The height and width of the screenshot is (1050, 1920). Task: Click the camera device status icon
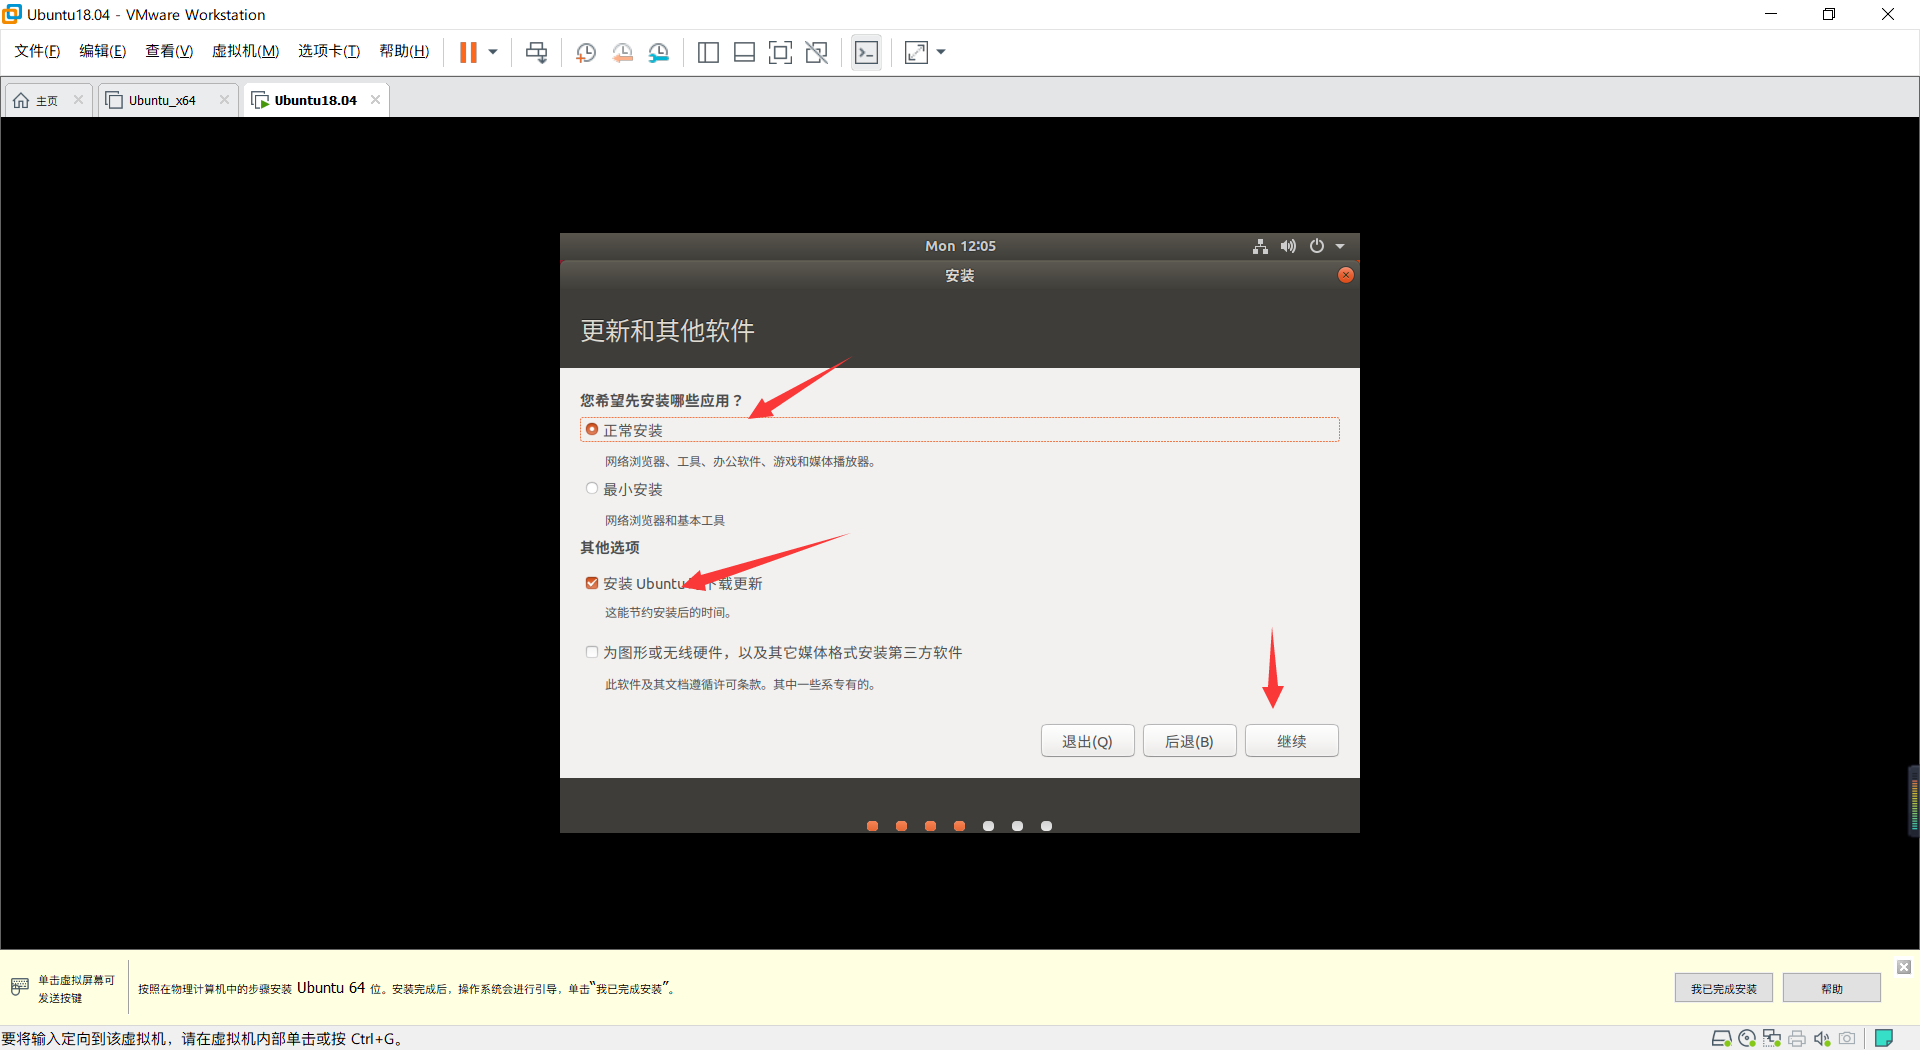pos(1847,1038)
